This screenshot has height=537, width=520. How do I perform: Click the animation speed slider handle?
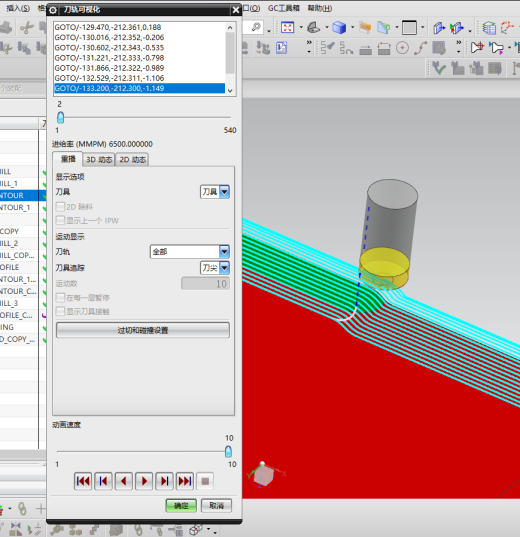(228, 451)
